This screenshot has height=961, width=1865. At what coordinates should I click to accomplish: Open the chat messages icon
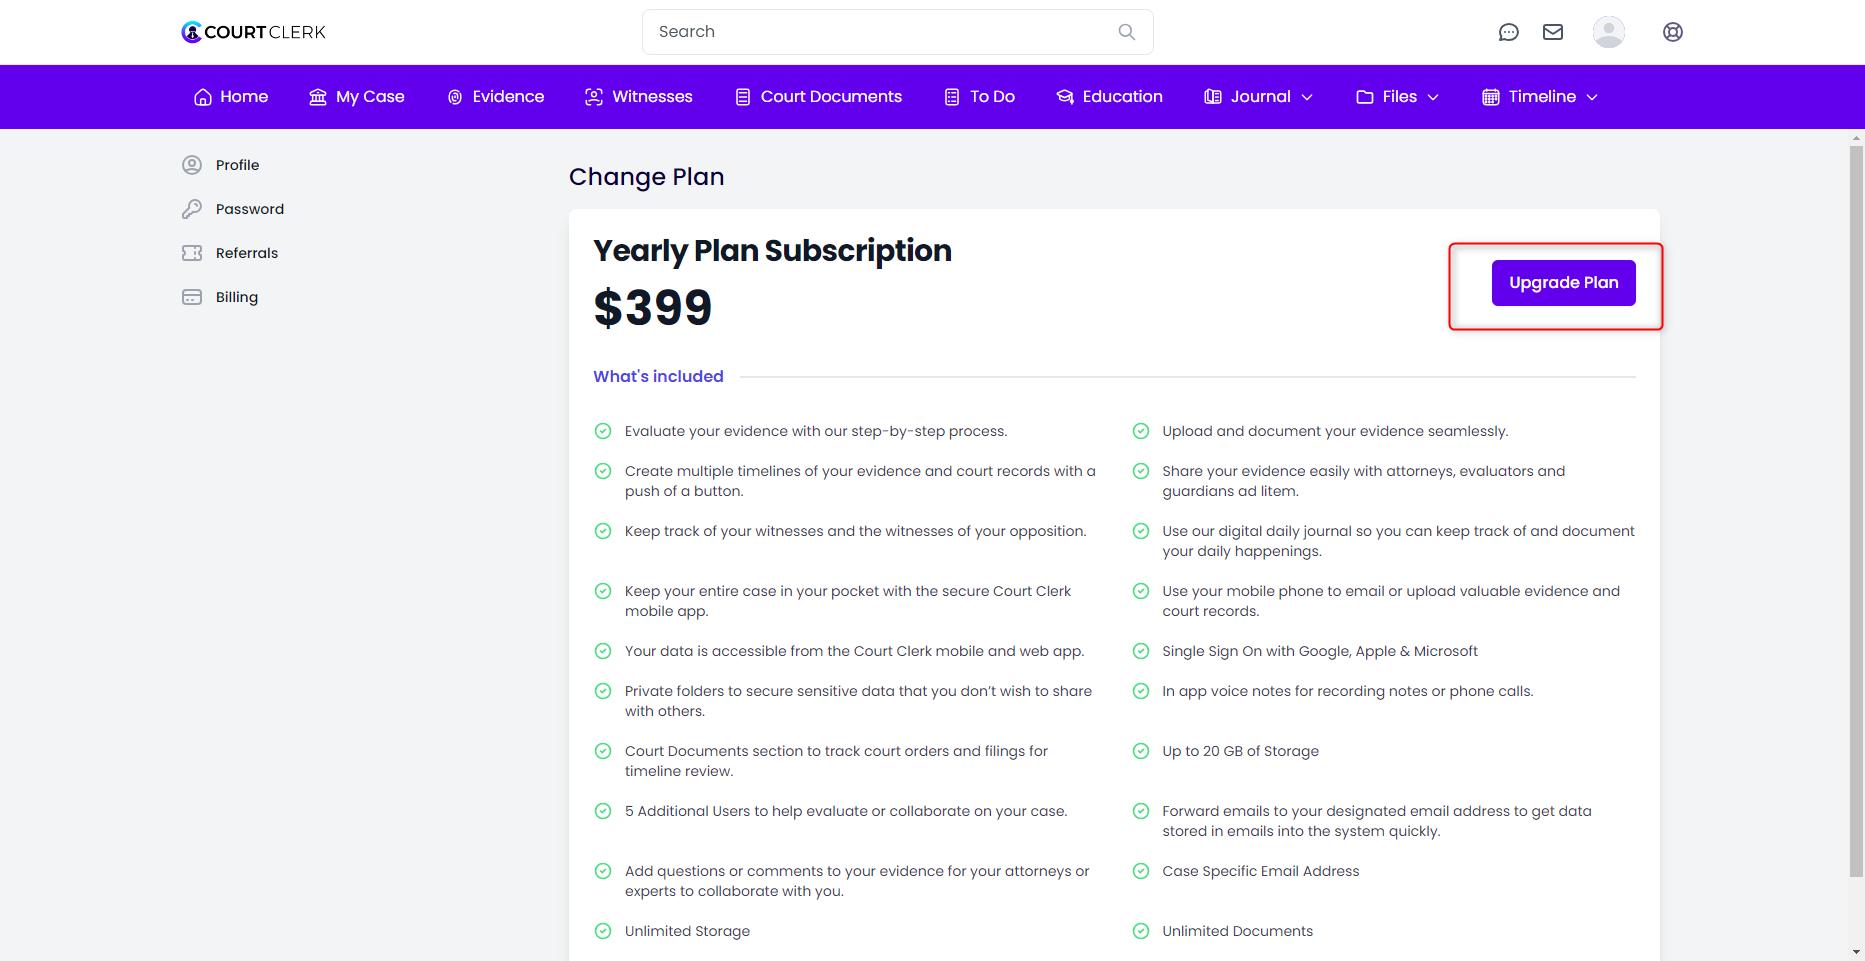click(1508, 32)
